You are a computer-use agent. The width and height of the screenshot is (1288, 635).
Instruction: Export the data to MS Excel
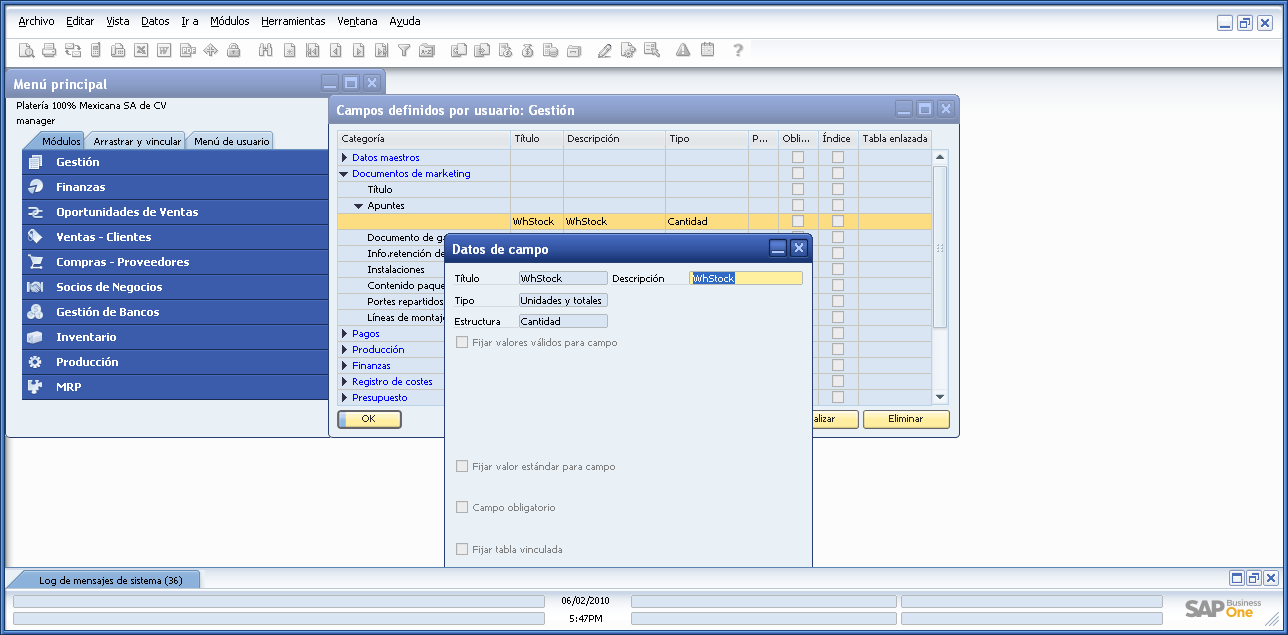pyautogui.click(x=141, y=50)
